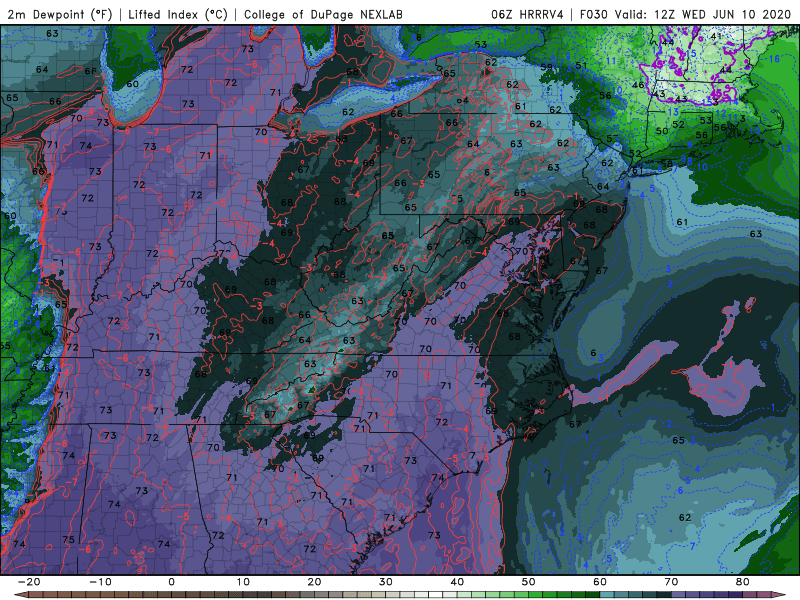
Task: Click the "2m Dewpoint (°F)" title text
Action: coord(59,14)
